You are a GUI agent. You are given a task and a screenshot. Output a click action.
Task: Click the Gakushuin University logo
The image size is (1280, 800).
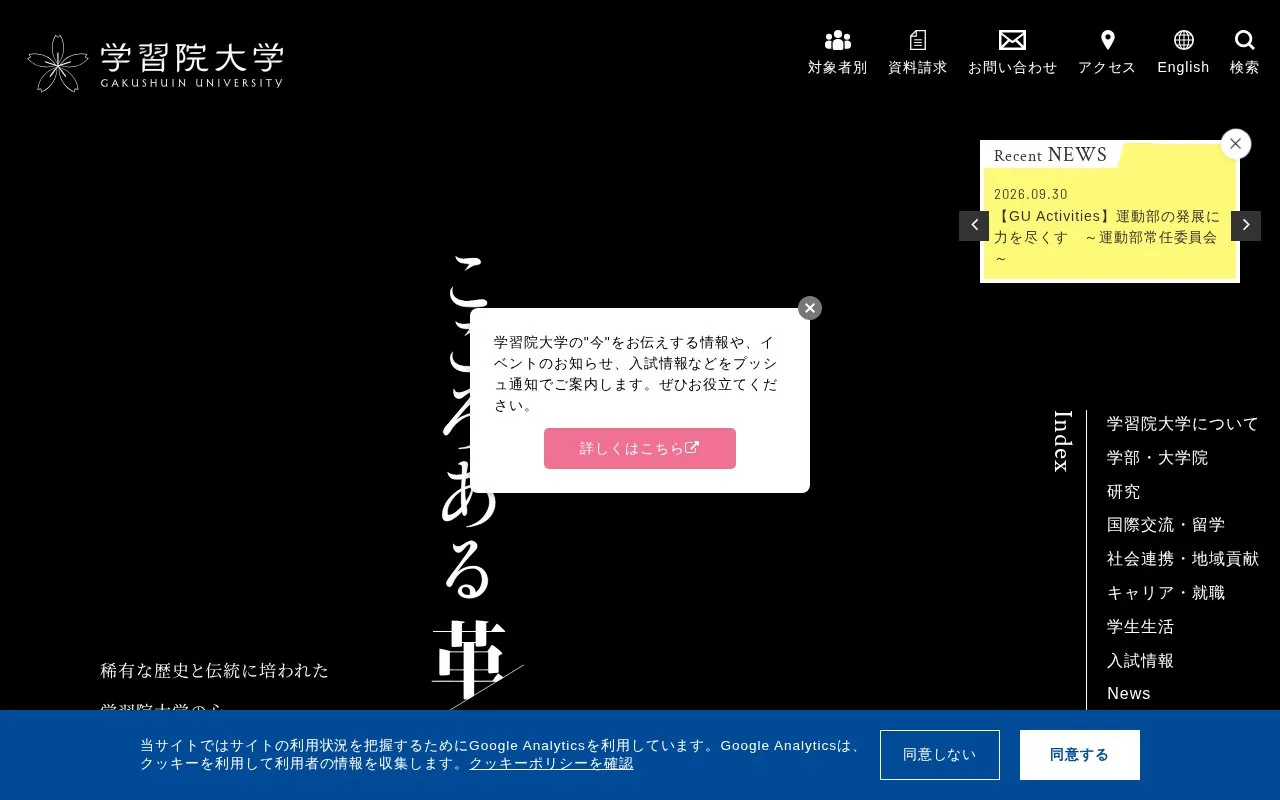155,63
